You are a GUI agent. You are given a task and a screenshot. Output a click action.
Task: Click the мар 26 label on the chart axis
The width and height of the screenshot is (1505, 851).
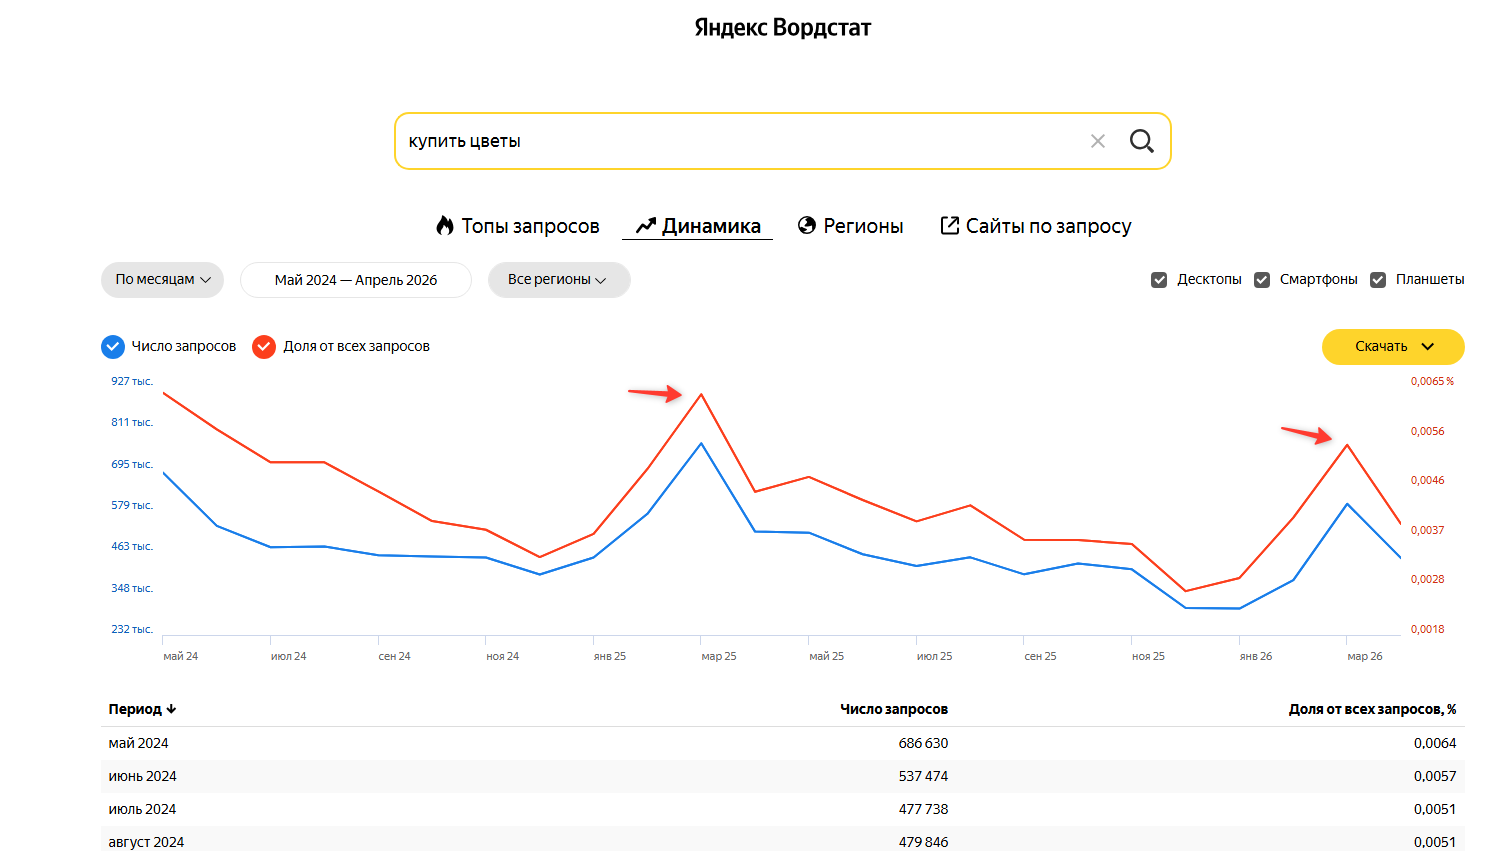point(1365,657)
